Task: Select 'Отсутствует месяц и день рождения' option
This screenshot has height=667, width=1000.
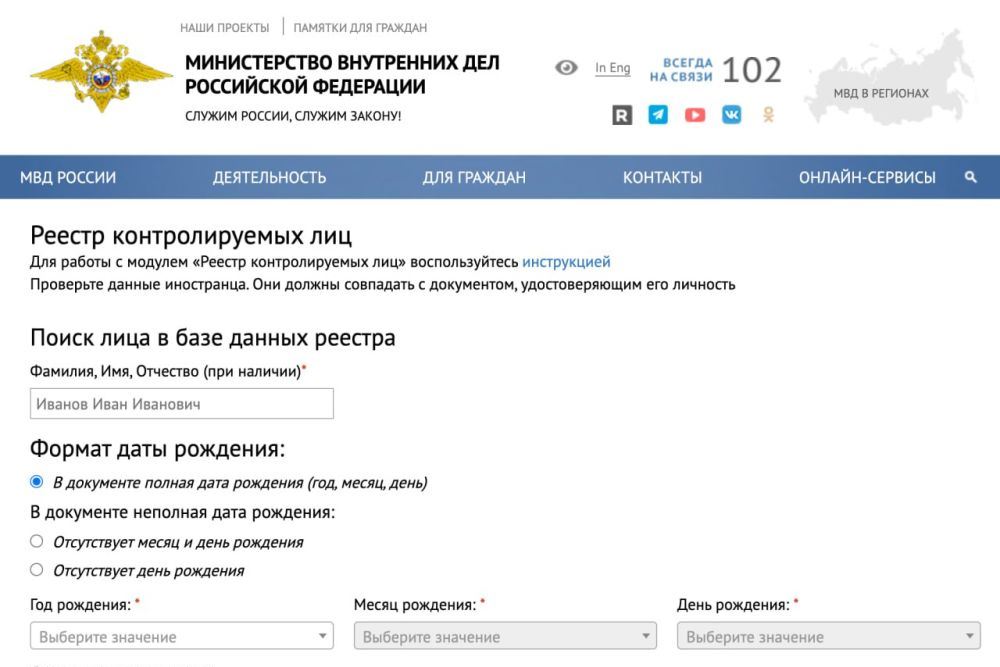Action: pyautogui.click(x=37, y=542)
